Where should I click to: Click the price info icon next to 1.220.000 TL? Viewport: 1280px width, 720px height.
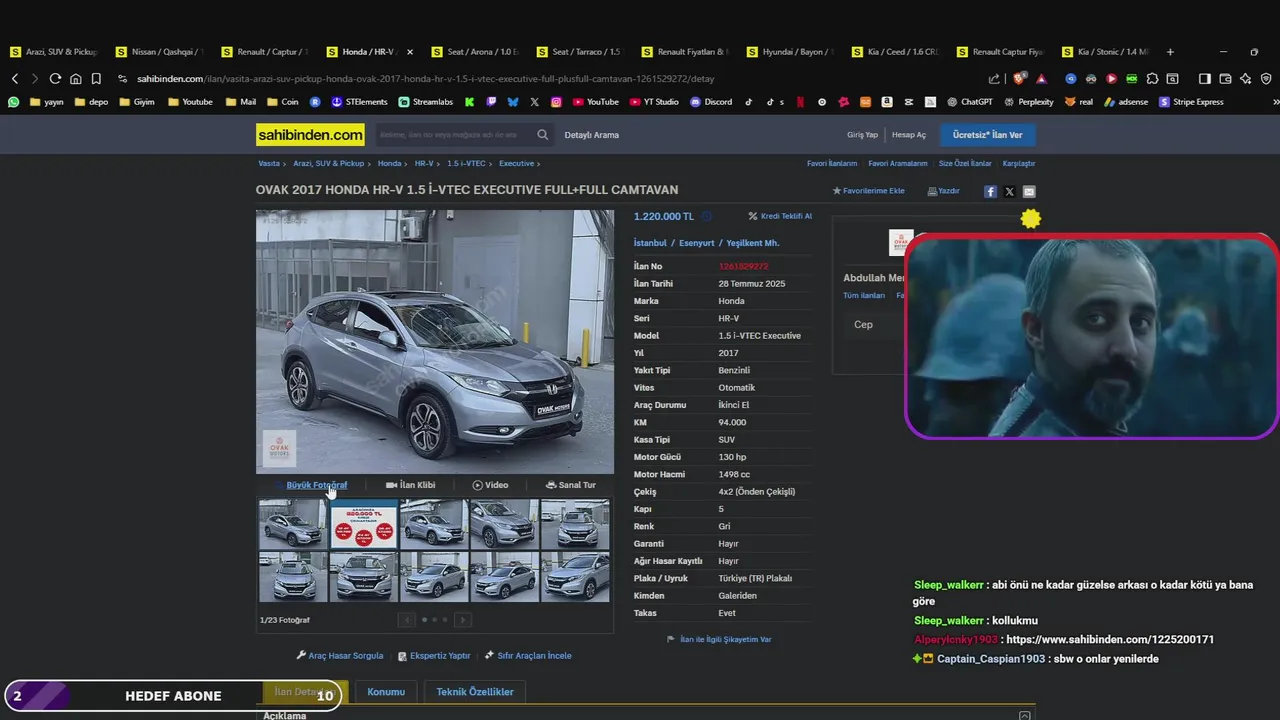[x=707, y=216]
